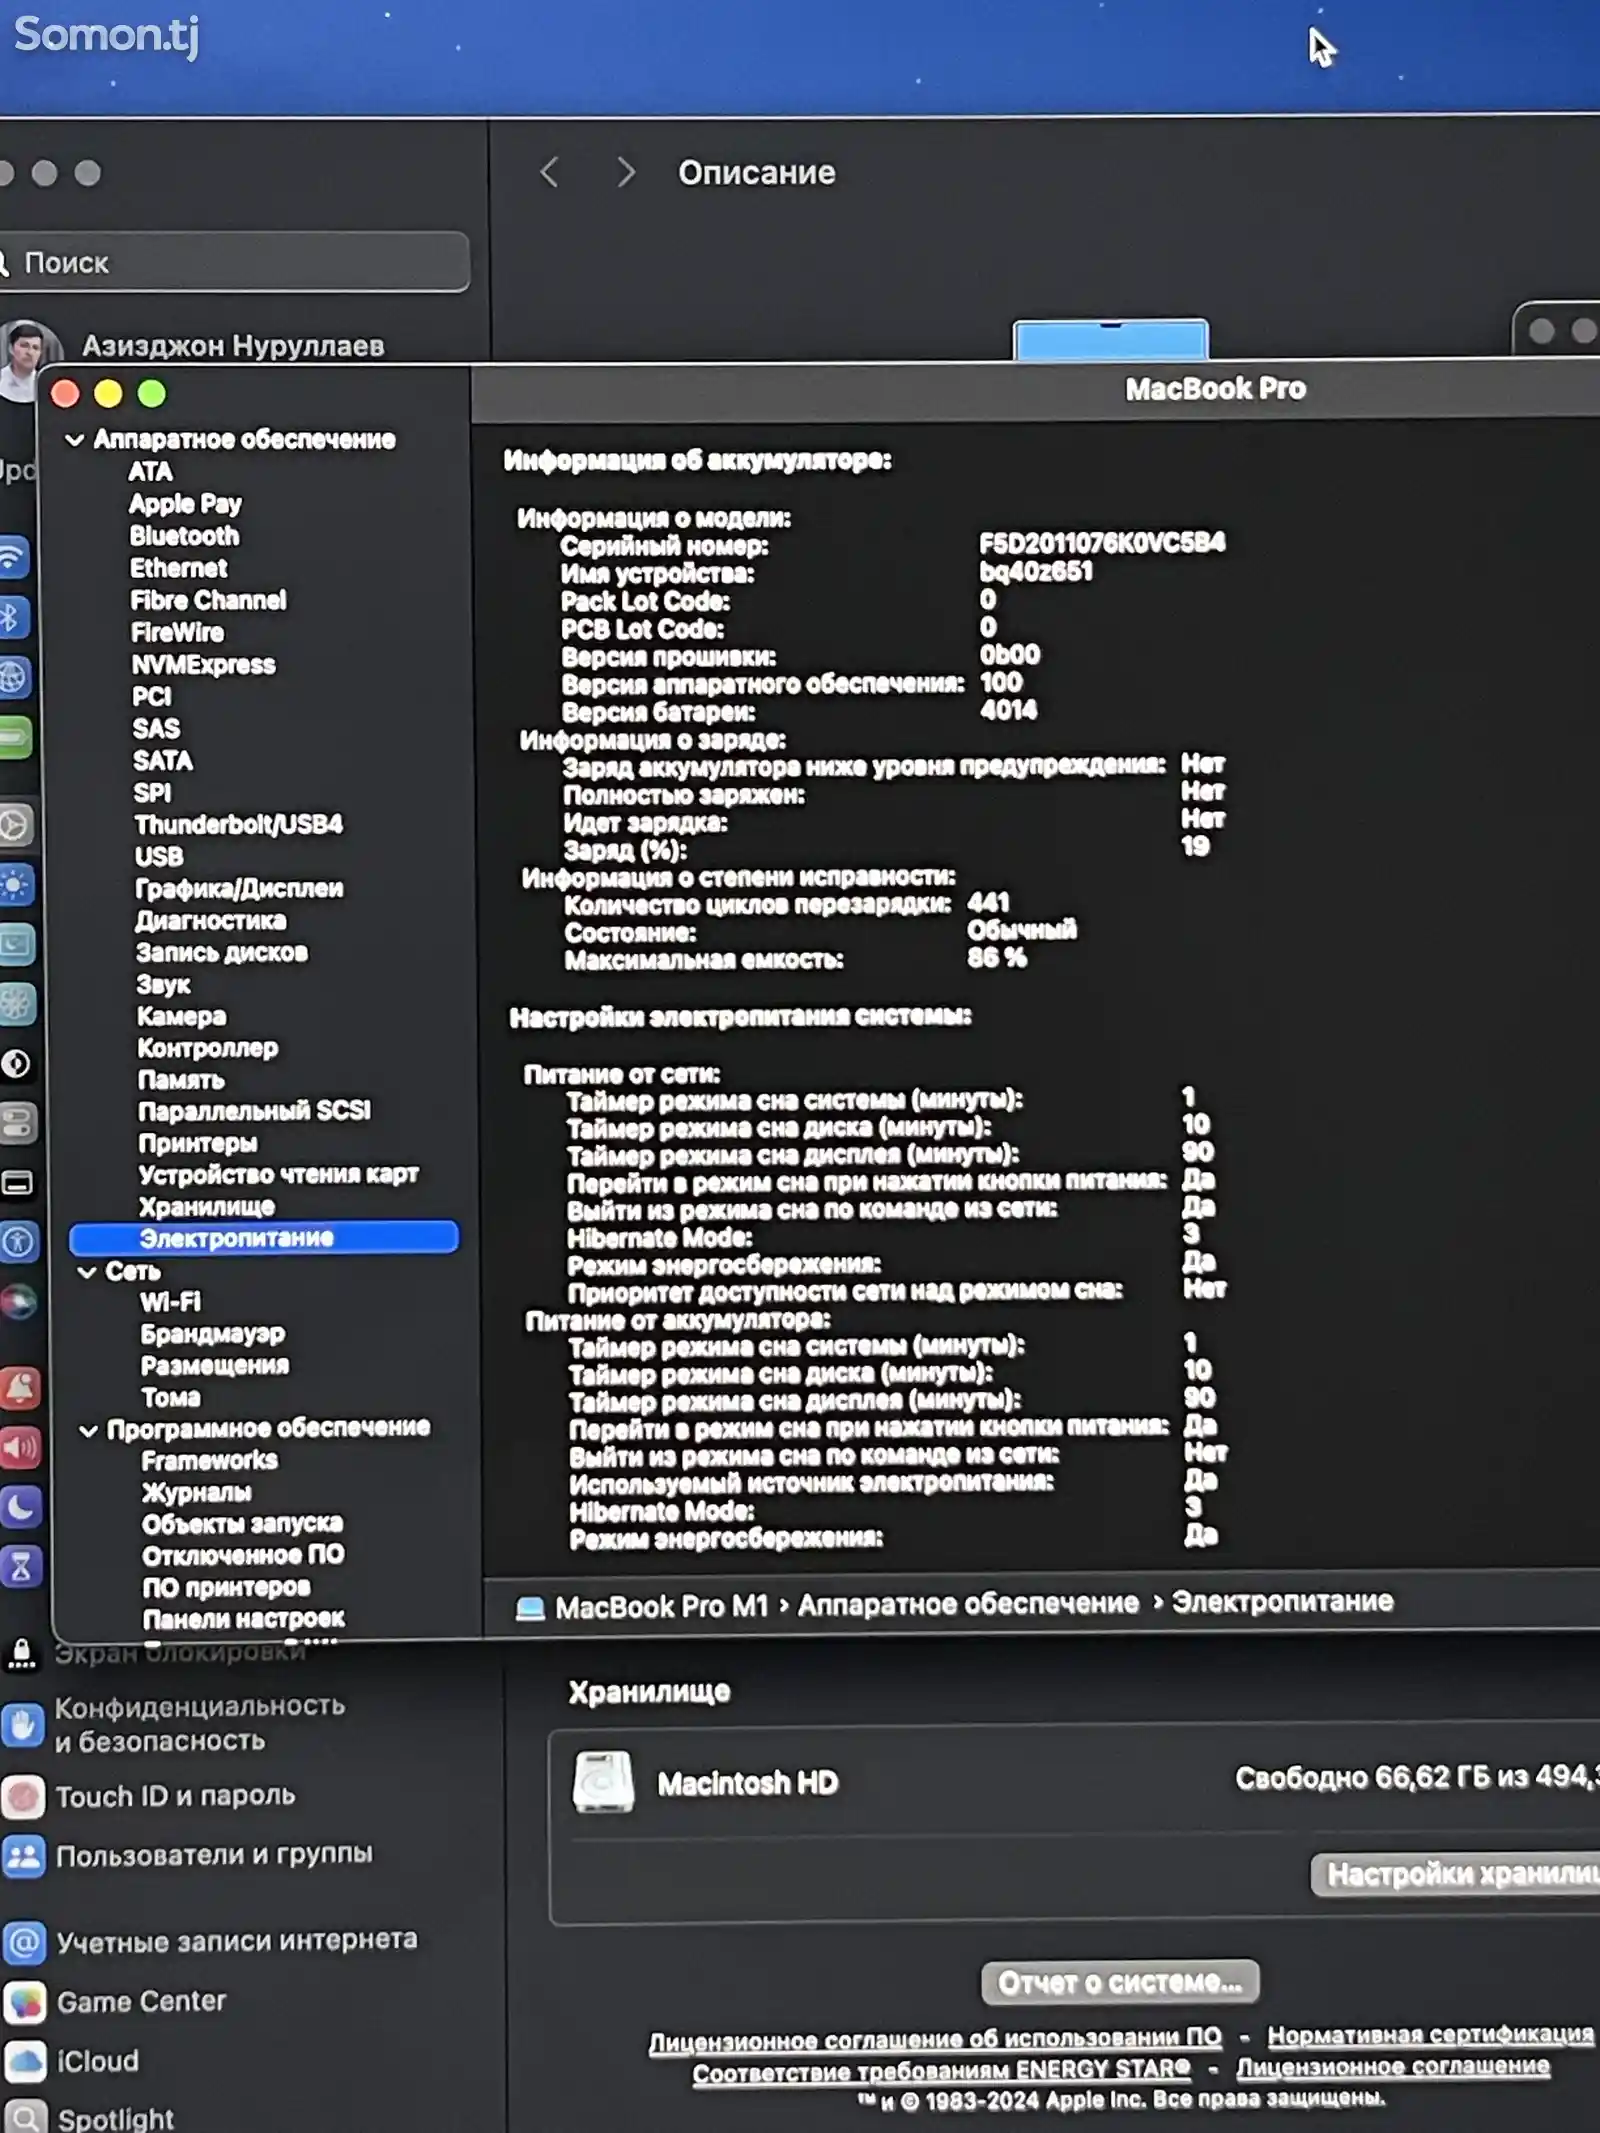Screen dimensions: 1600x2133
Task: Open Графика/Дисплеи entry
Action: pos(239,889)
